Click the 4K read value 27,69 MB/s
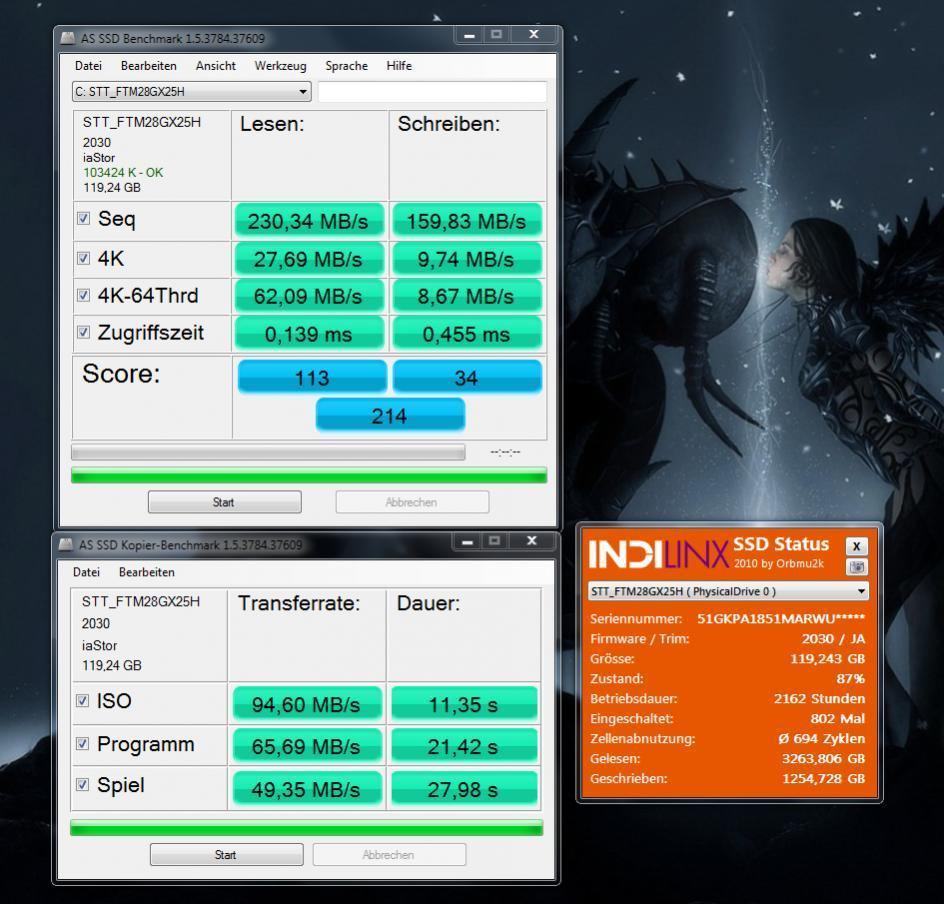Screen dimensions: 944x904 tap(308, 259)
